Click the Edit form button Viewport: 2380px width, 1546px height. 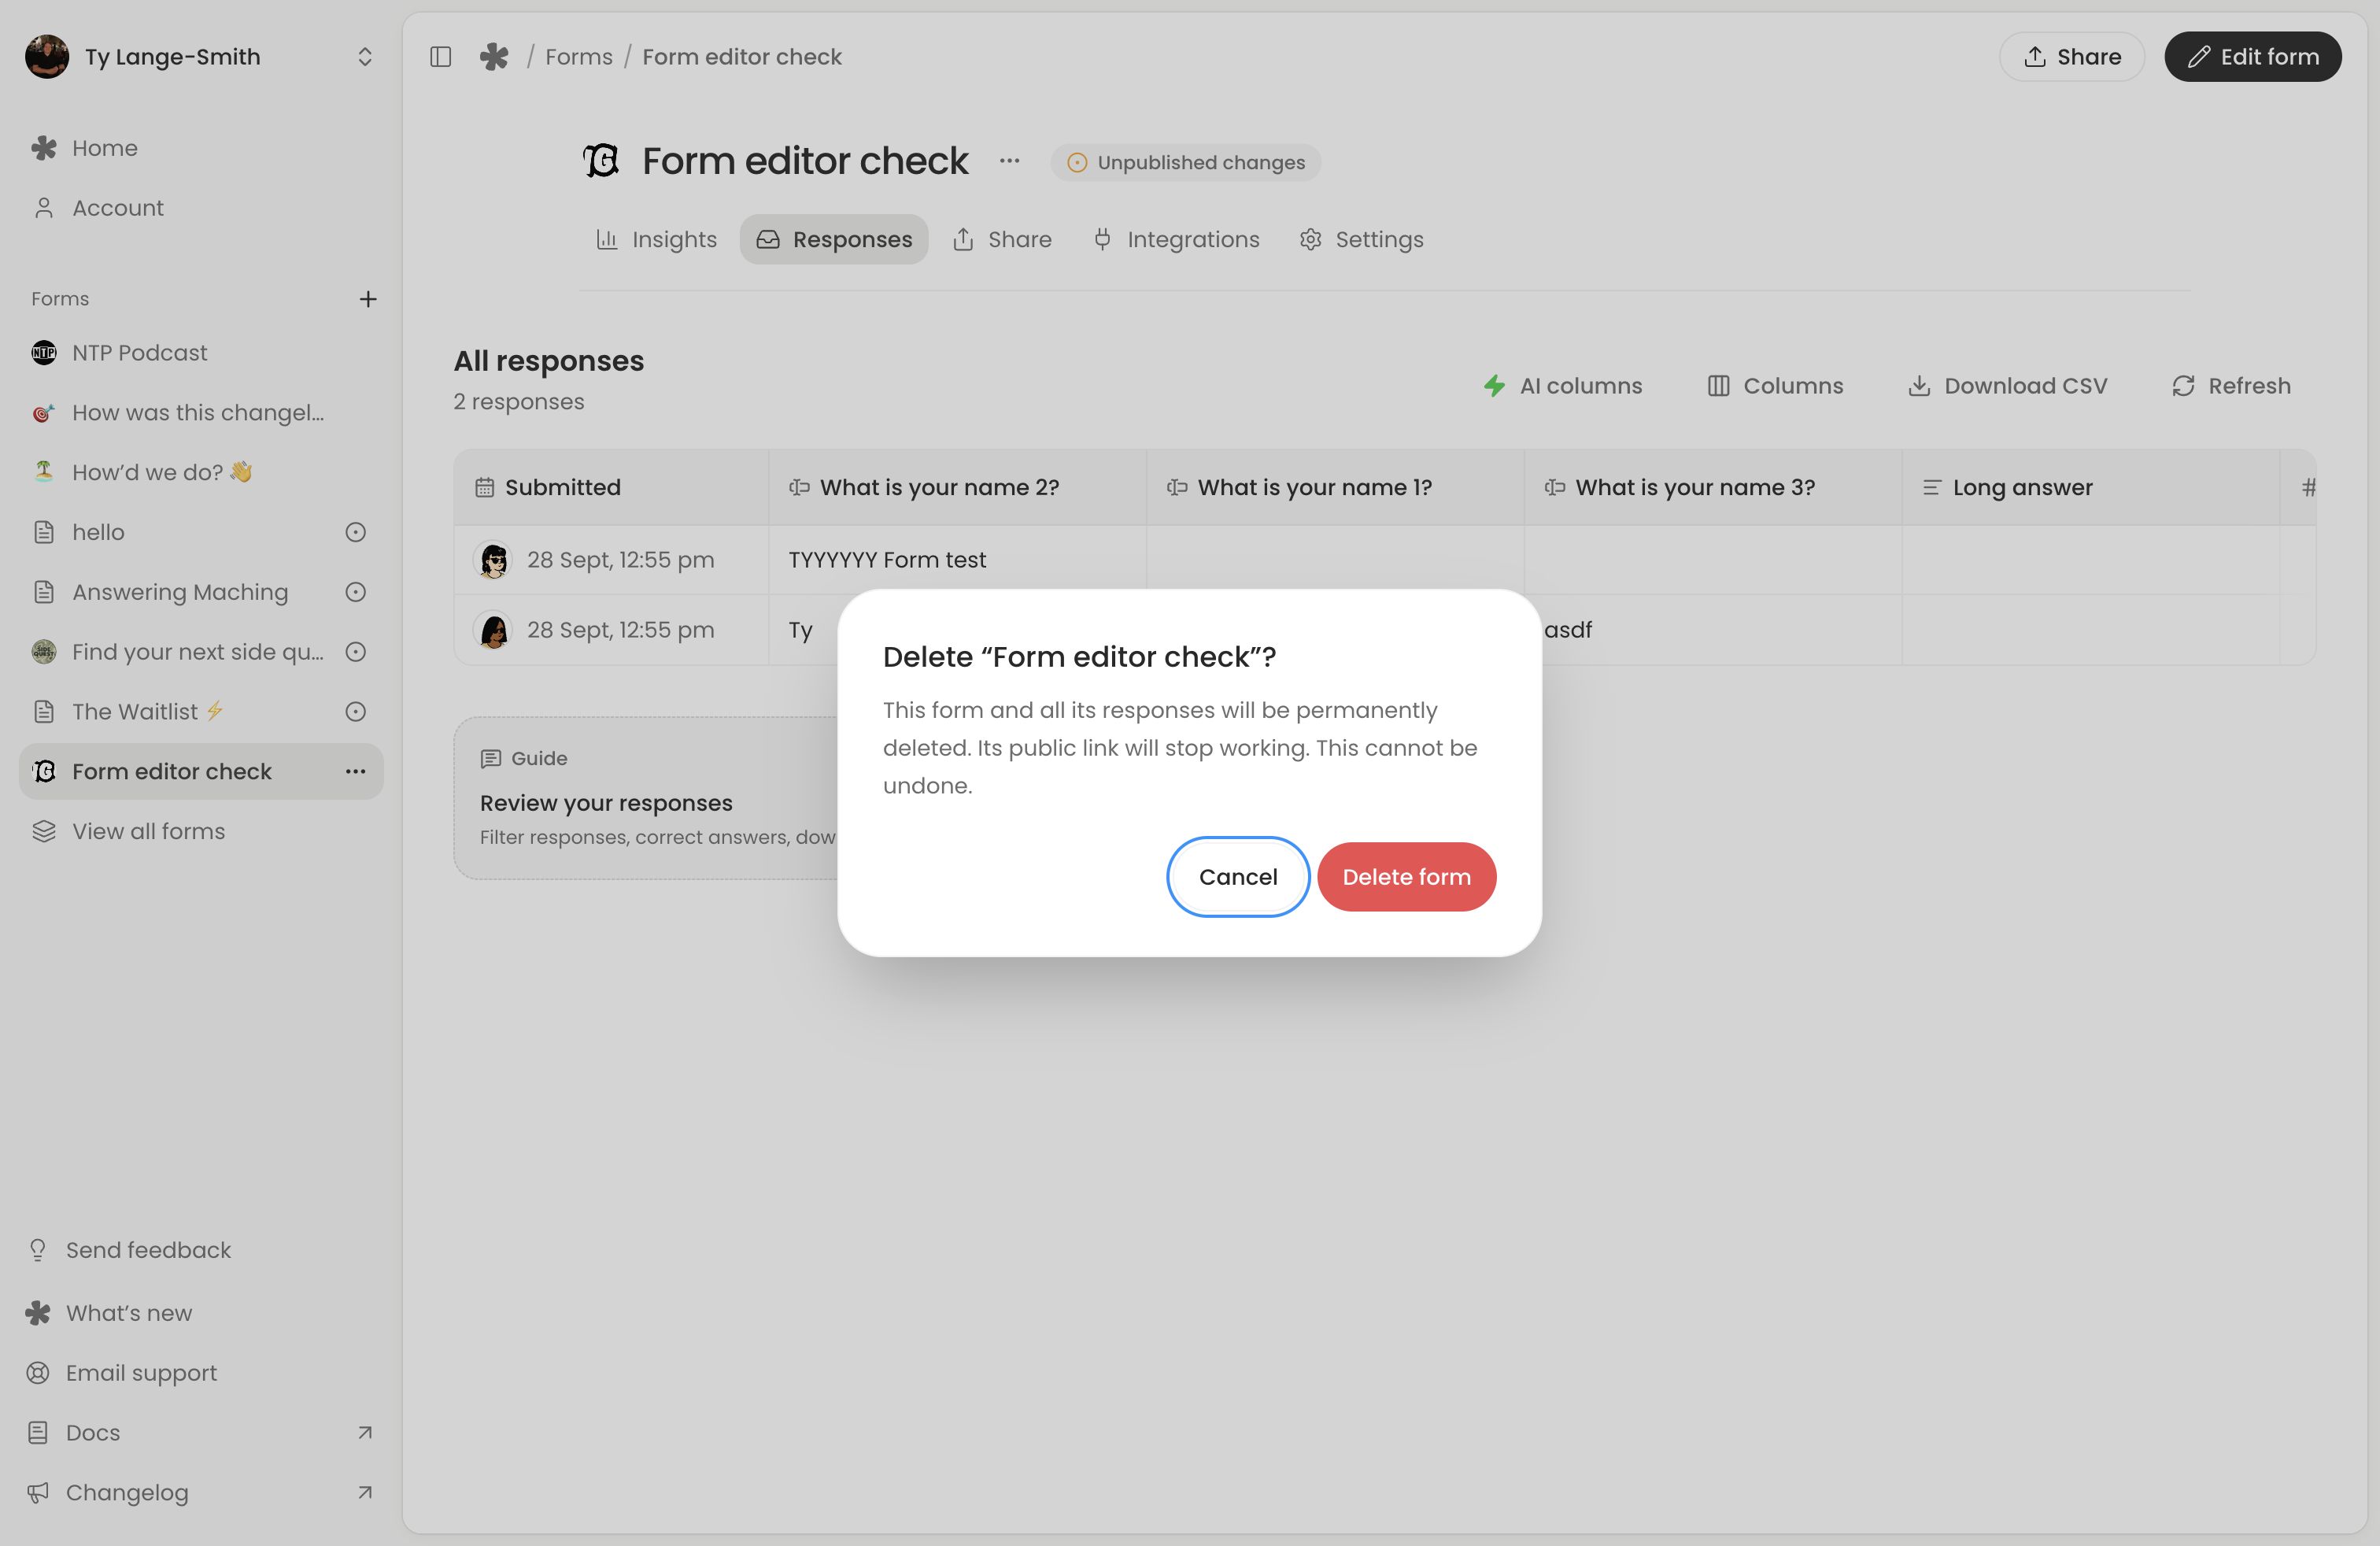click(x=2253, y=57)
